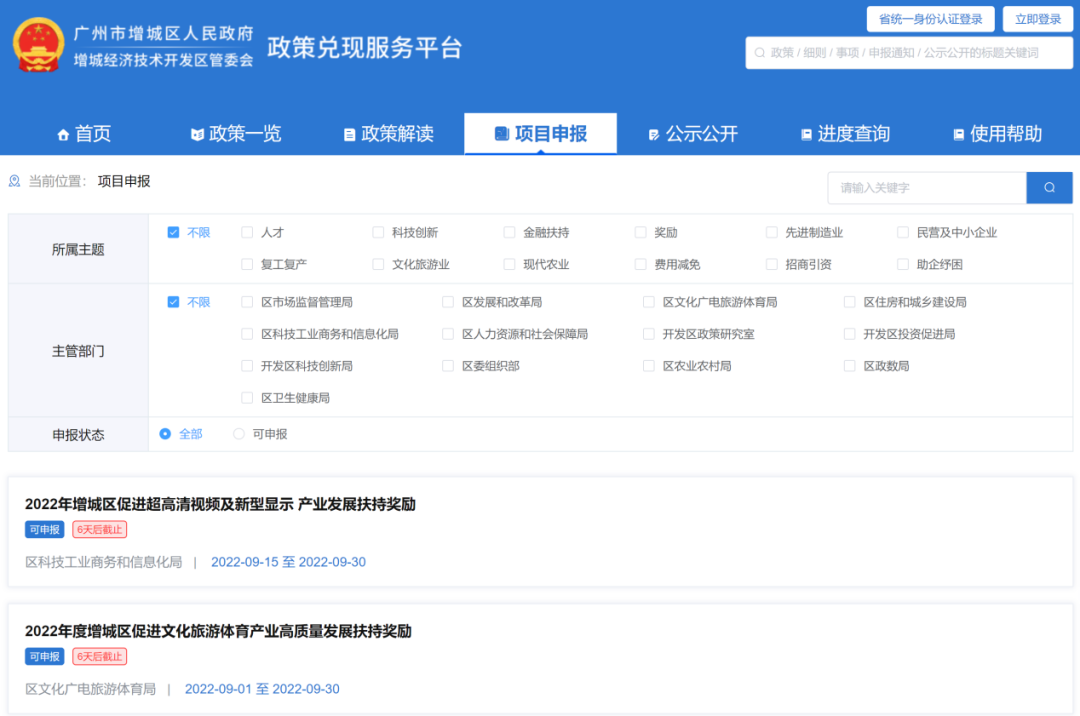Click the icon beside 使用帮助
The image size is (1080, 716).
pos(958,135)
